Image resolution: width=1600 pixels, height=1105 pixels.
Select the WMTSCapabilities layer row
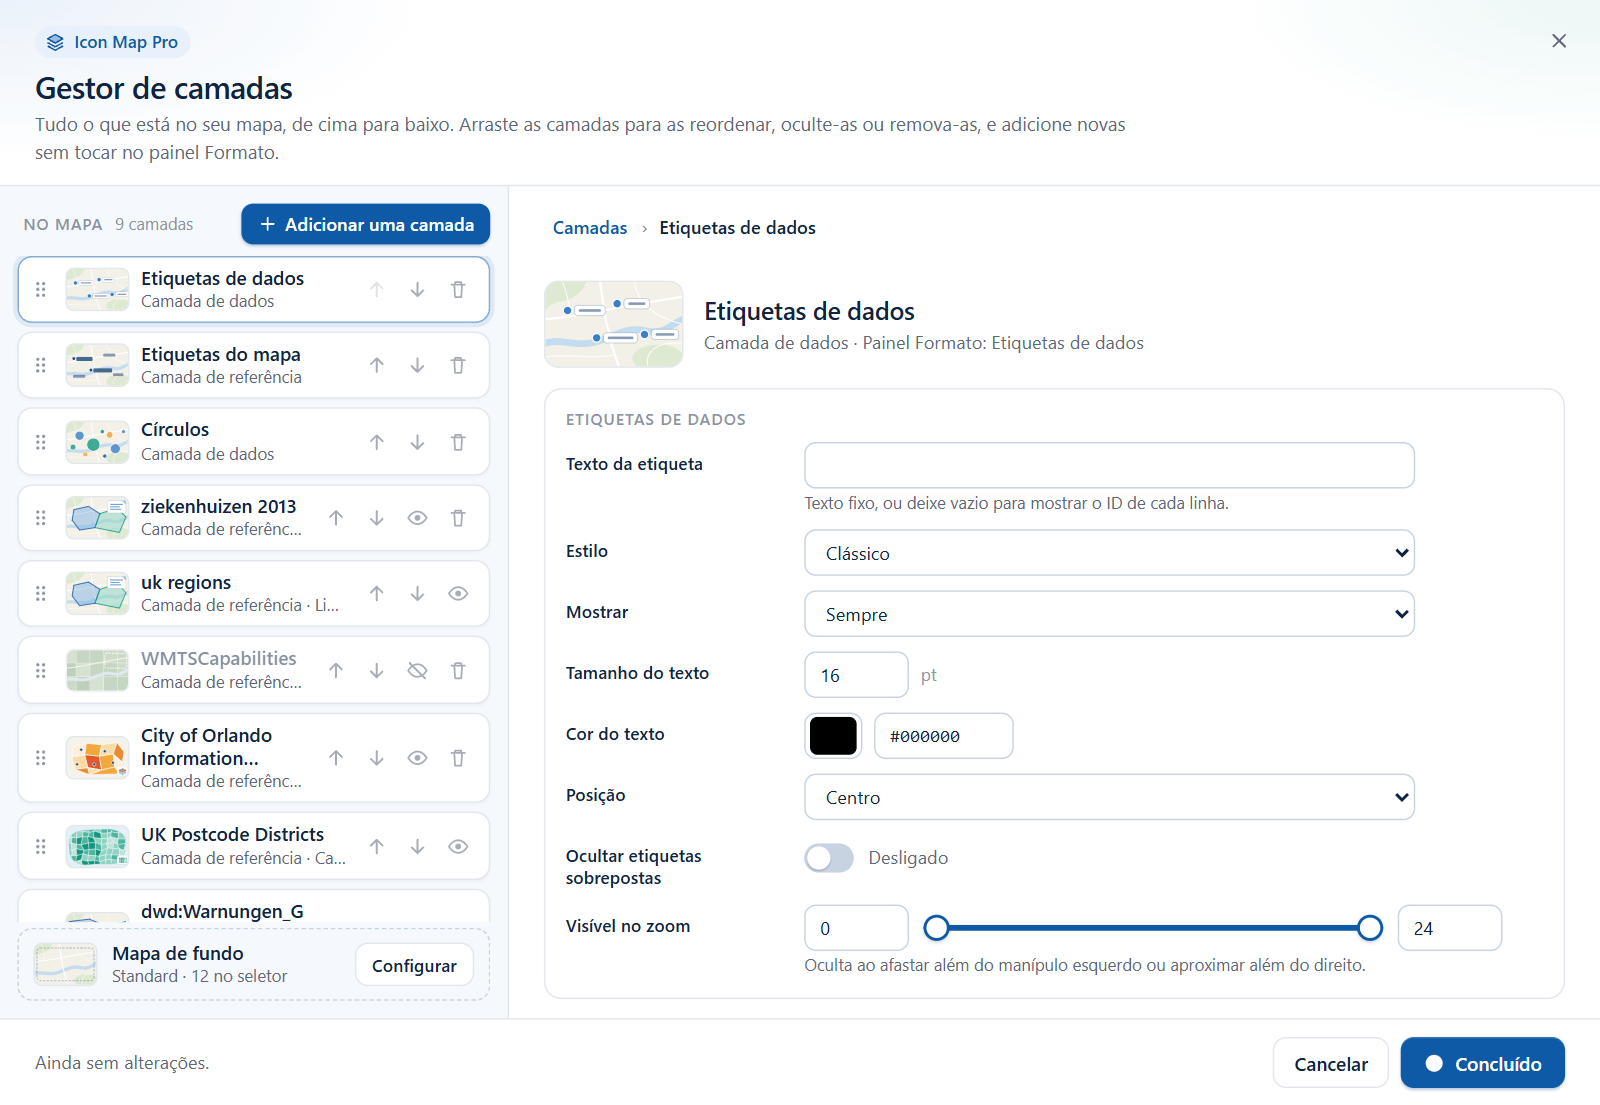(x=254, y=671)
